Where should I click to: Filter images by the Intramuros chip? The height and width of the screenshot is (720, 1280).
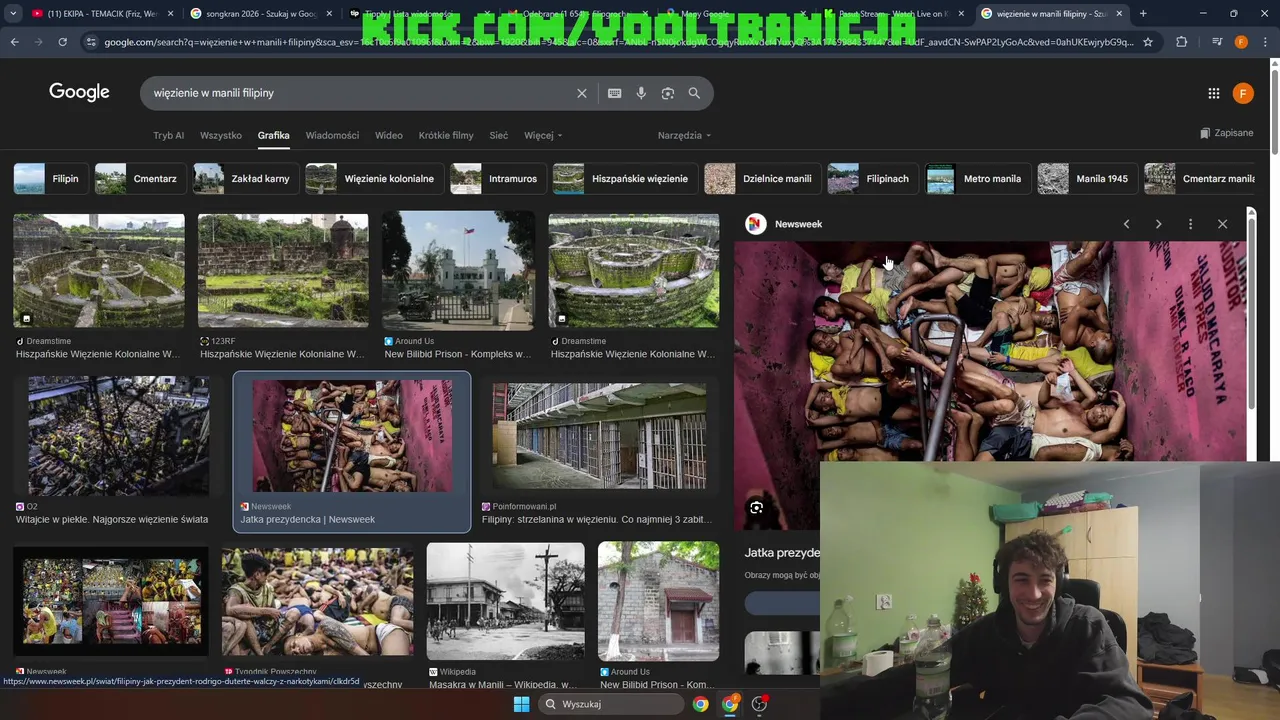(497, 179)
